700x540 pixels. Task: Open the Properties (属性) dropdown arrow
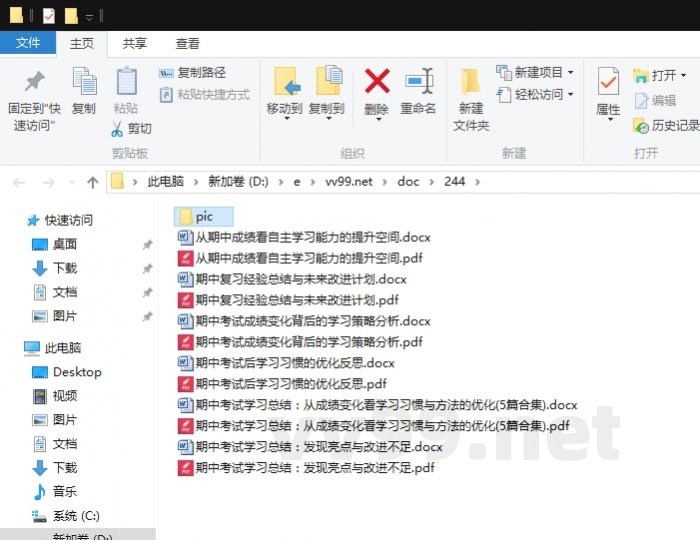[610, 120]
